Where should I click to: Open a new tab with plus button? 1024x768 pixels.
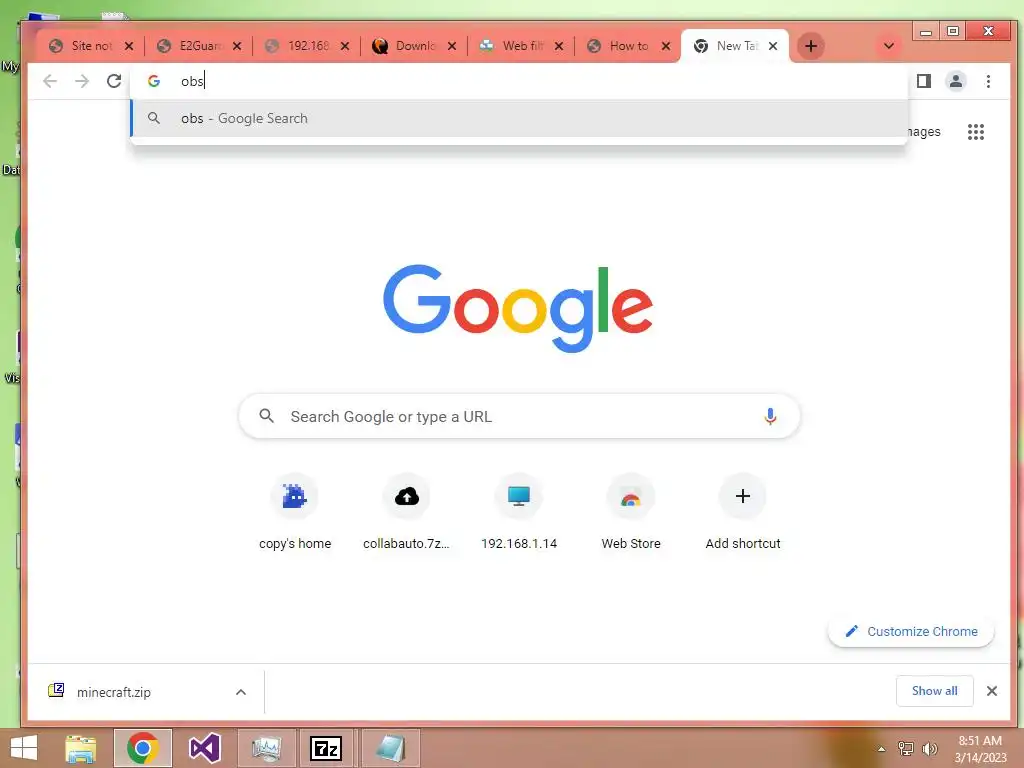pyautogui.click(x=810, y=46)
